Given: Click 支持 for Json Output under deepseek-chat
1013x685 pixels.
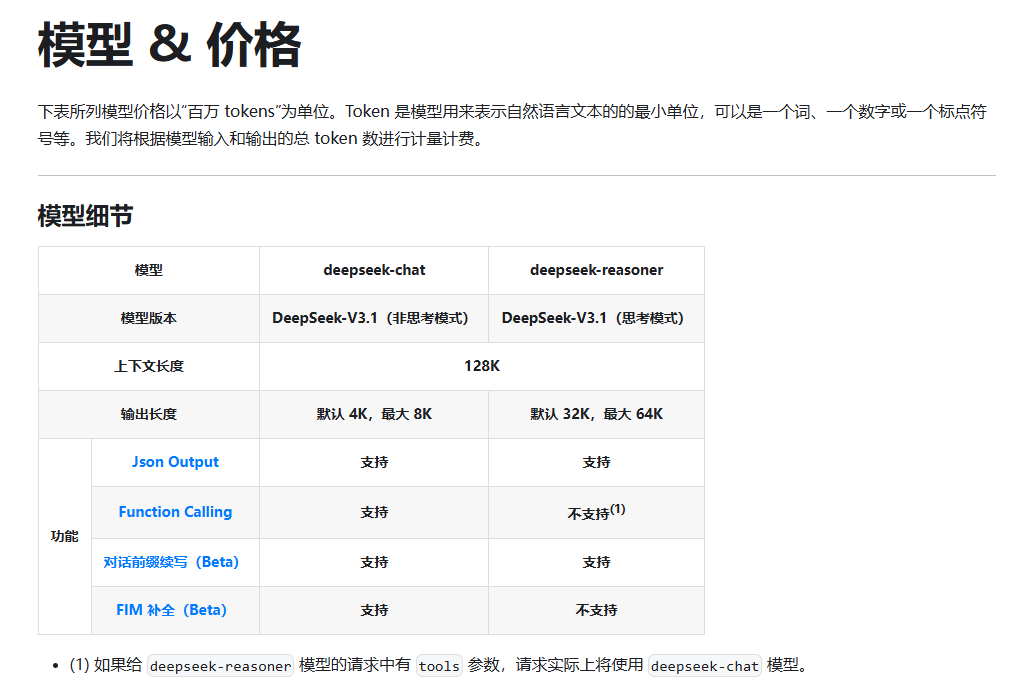Looking at the screenshot, I should 374,462.
